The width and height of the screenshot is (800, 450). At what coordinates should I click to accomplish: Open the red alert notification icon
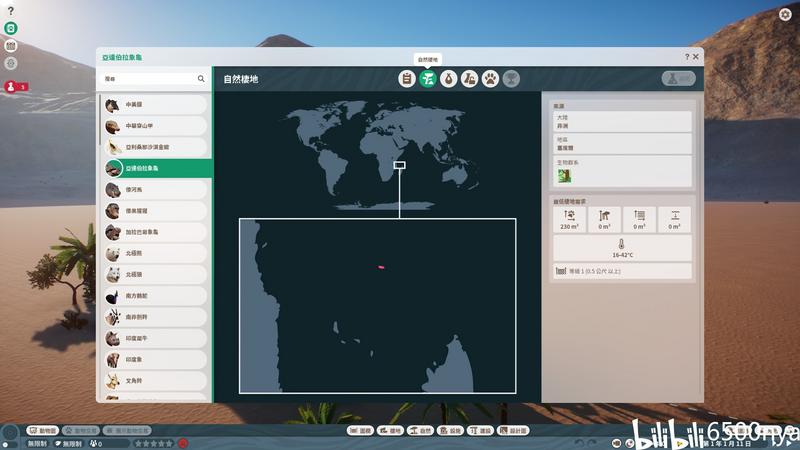(x=11, y=87)
